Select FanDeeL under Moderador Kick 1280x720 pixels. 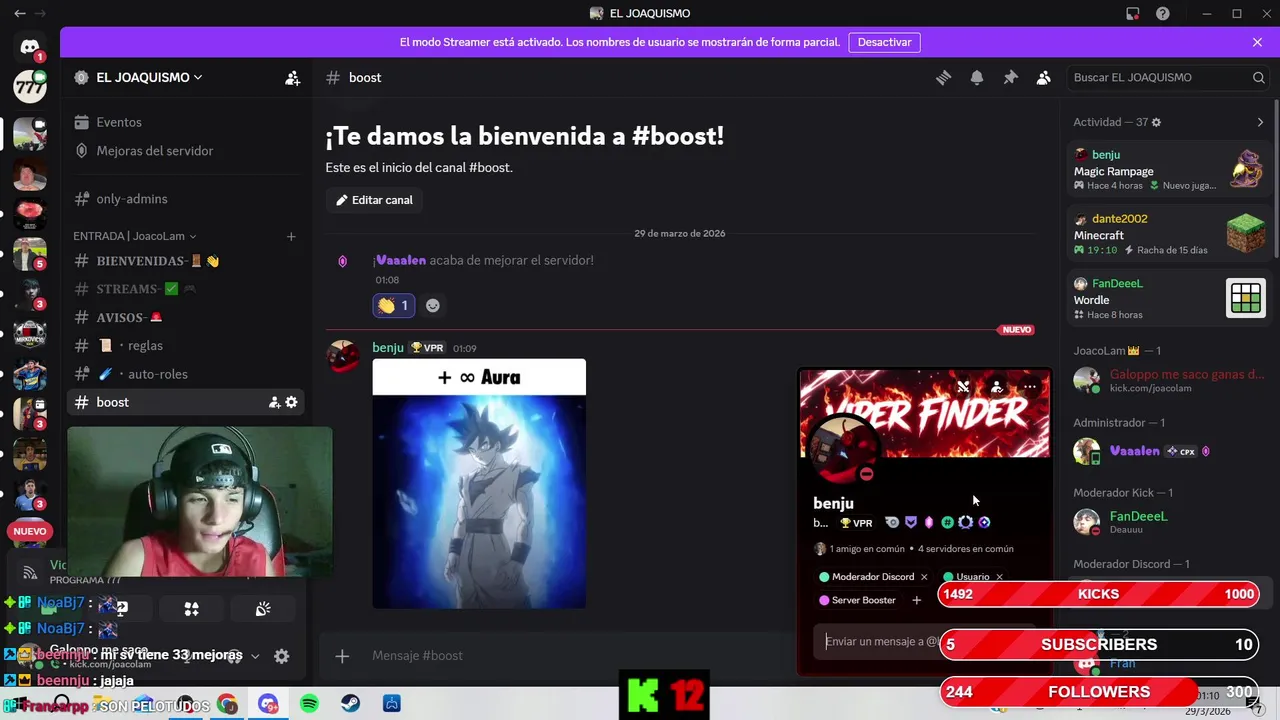(1168, 522)
